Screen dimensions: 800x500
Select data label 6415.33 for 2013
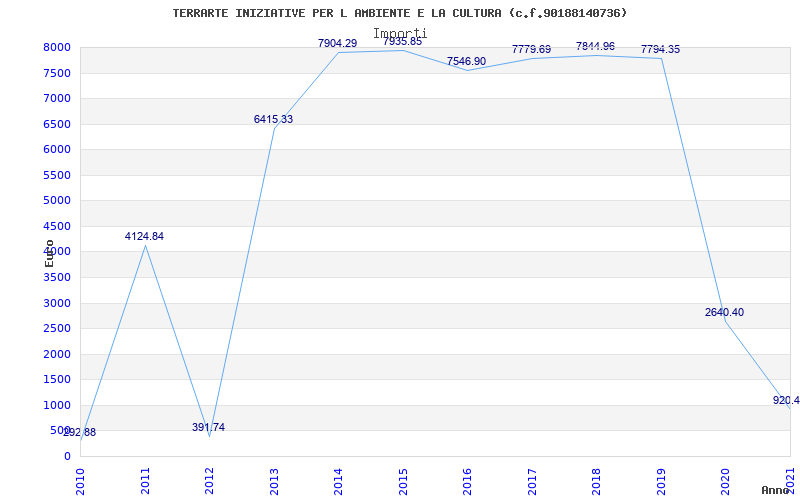(273, 119)
